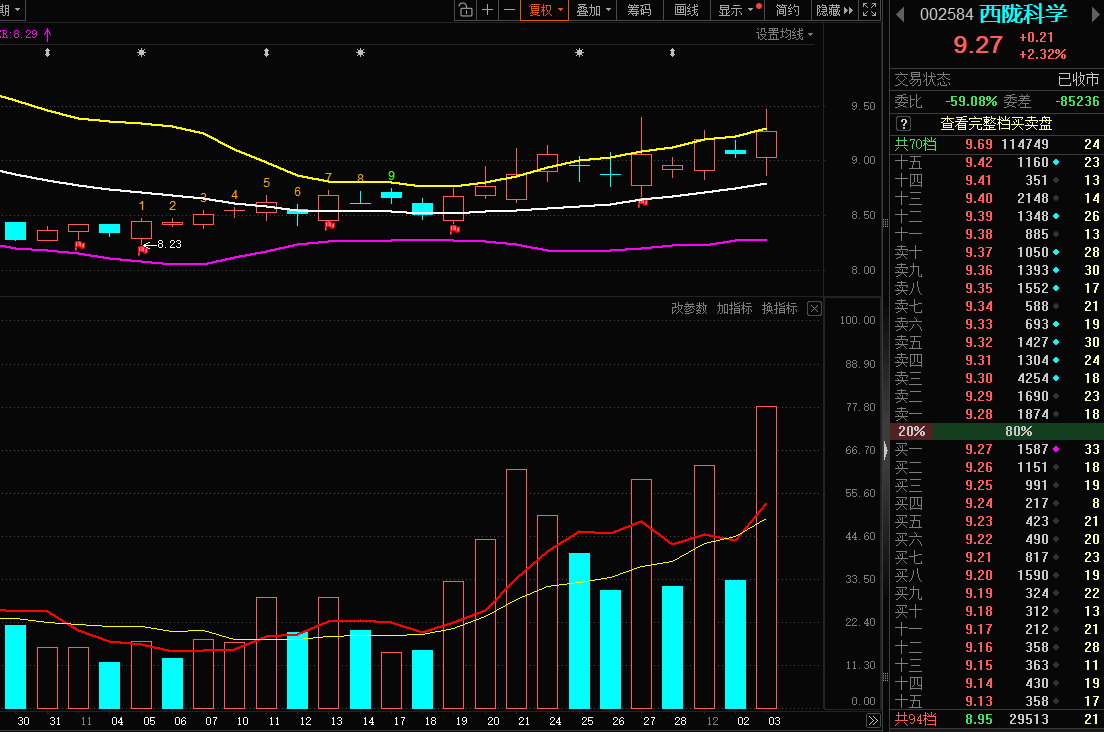
Task: Open the period dropdown at top left
Action: 12,10
